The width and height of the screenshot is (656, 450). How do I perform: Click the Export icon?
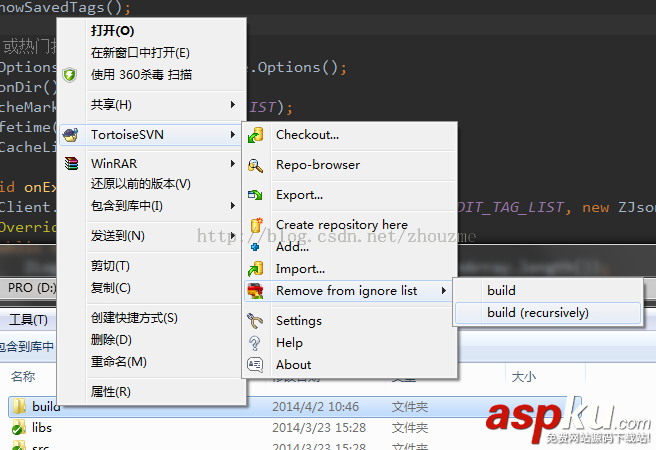(255, 195)
